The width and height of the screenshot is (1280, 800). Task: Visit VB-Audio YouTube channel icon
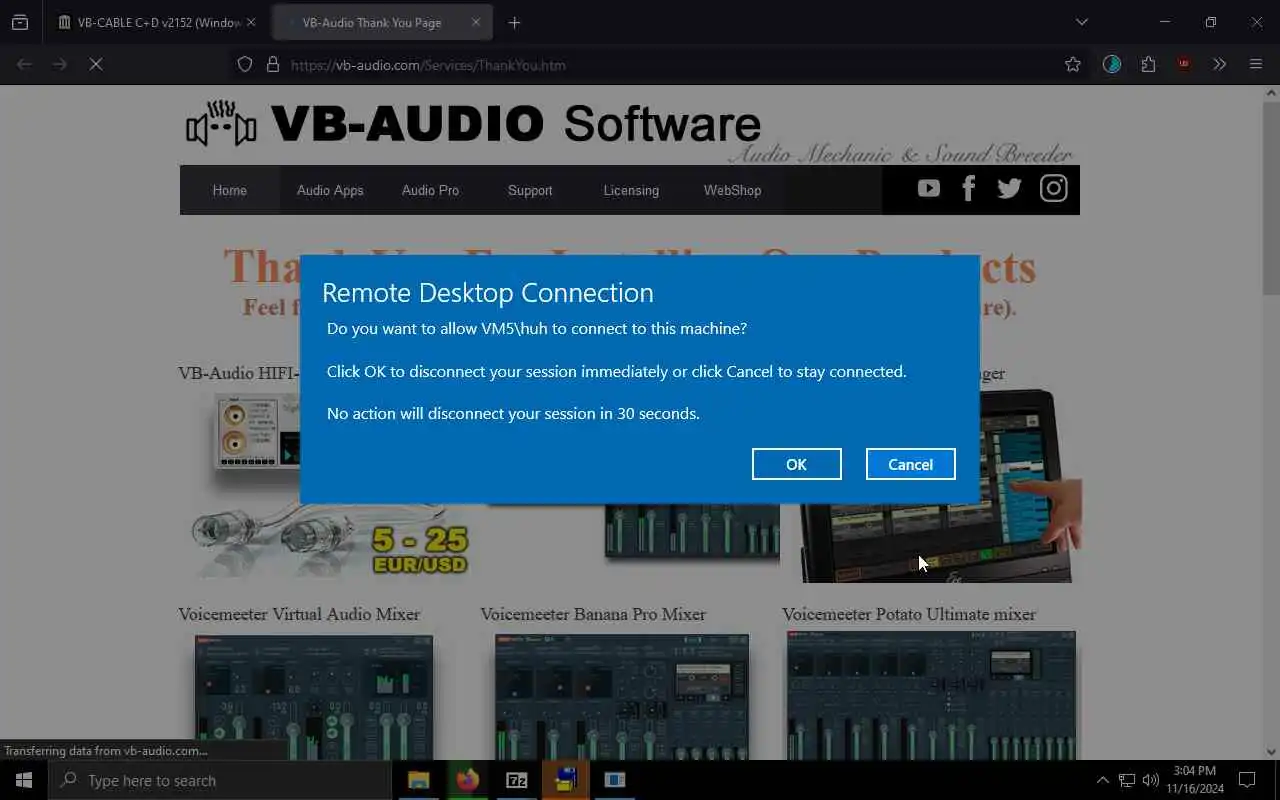(929, 188)
